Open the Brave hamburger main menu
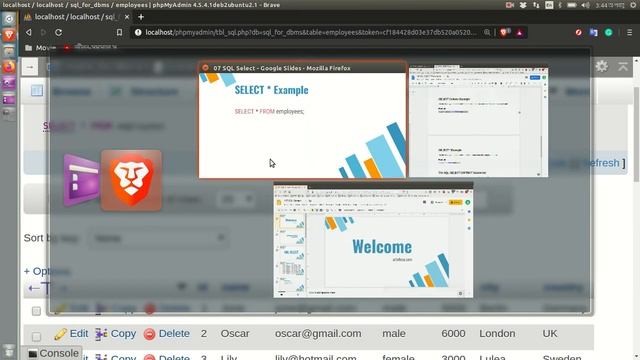 [629, 33]
